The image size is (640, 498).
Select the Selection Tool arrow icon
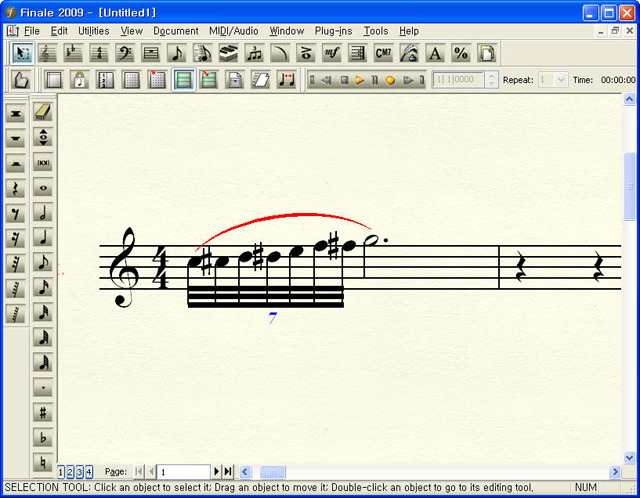[22, 53]
